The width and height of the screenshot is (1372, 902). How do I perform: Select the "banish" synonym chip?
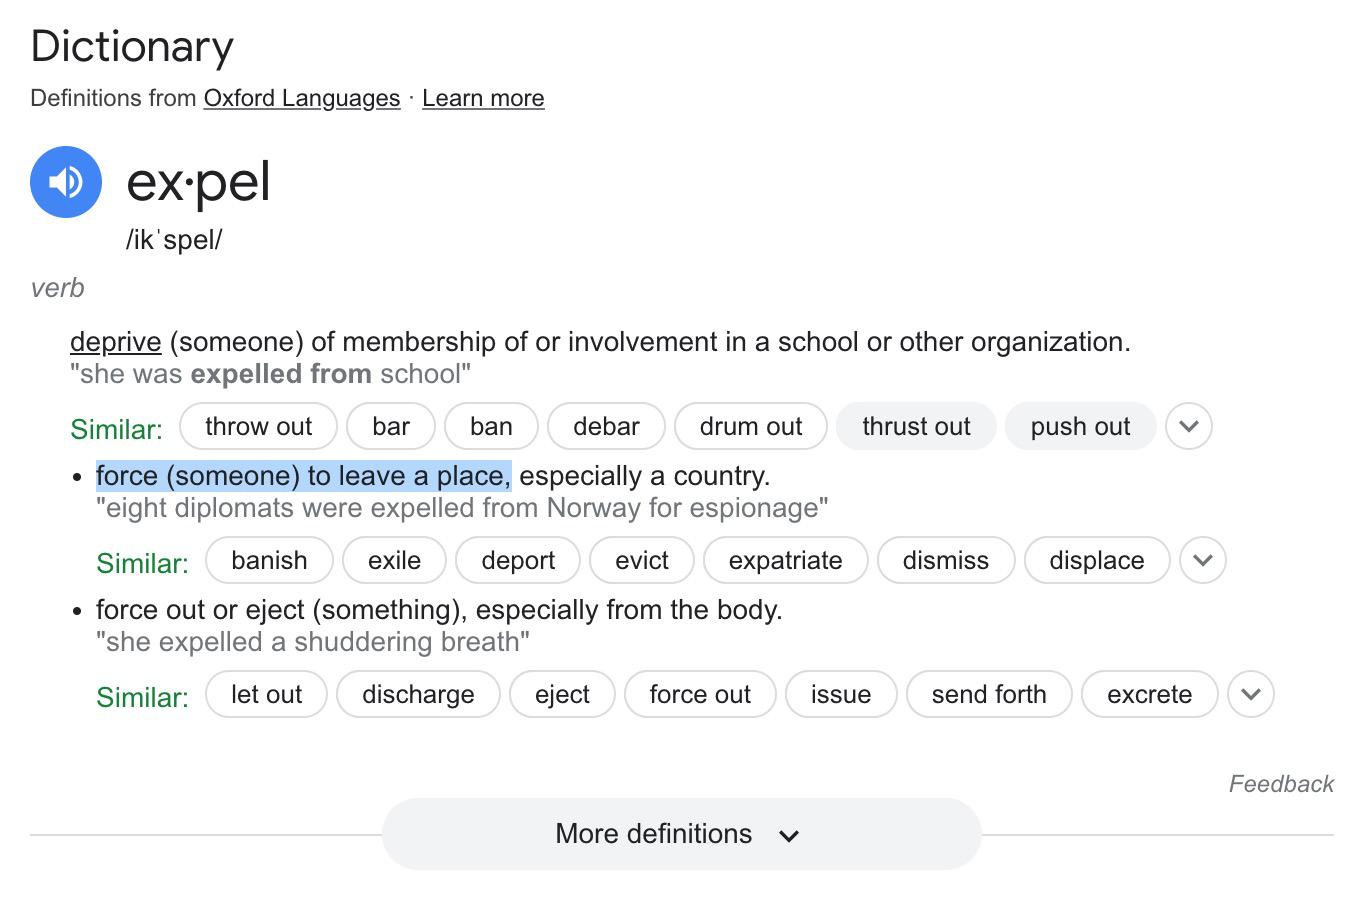point(269,560)
